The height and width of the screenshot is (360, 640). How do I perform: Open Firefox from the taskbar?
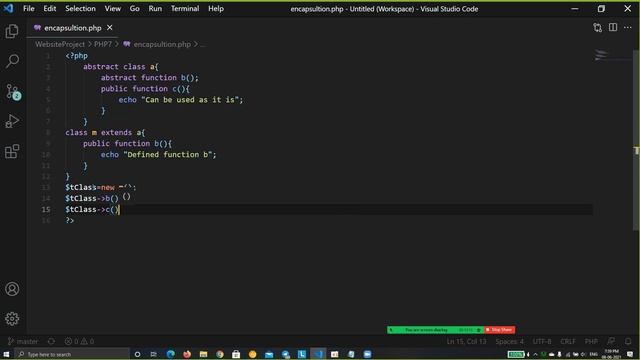187,354
